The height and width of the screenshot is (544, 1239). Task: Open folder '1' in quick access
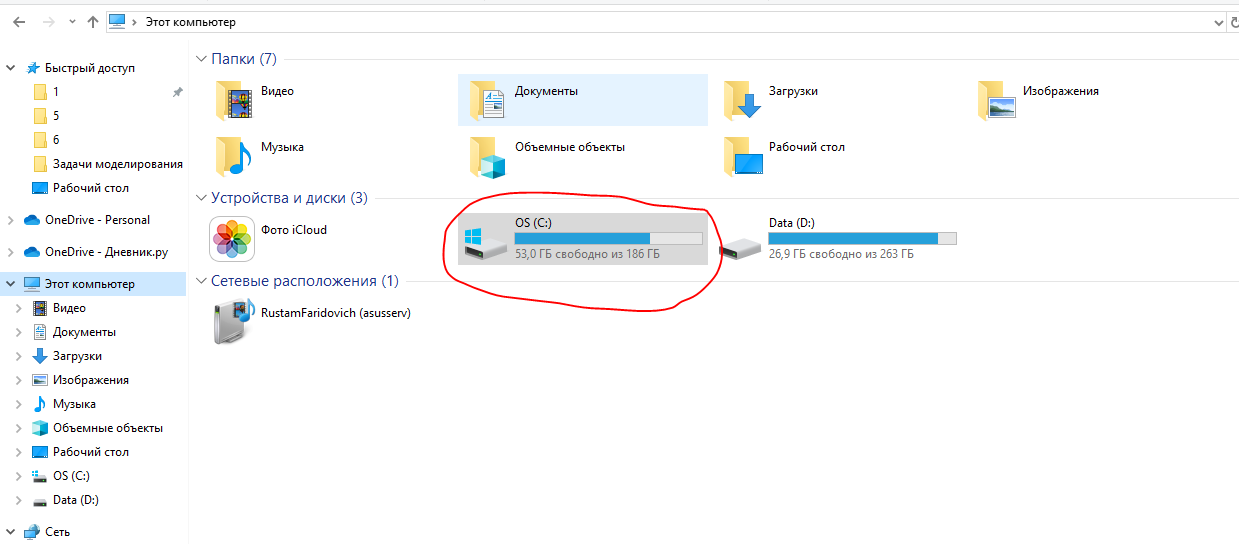(56, 92)
